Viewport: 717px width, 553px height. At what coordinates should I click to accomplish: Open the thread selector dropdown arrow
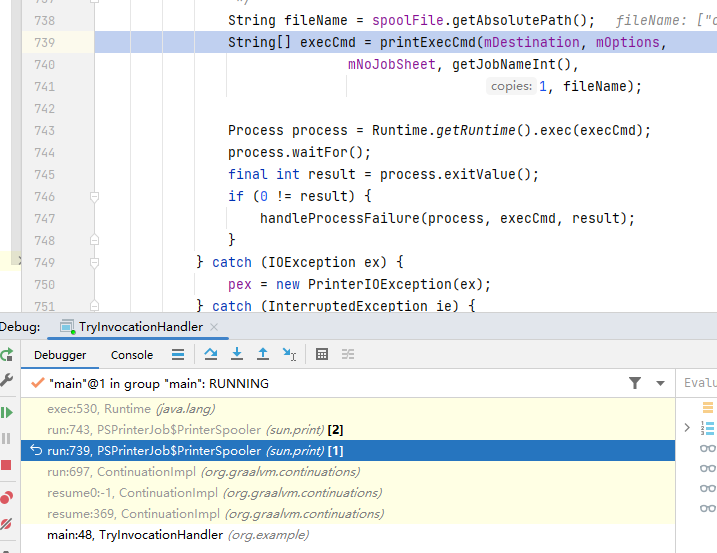(660, 383)
